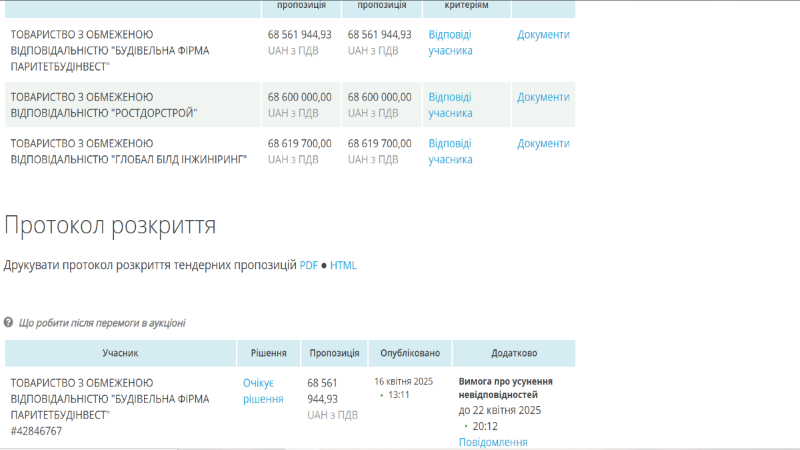800x450 pixels.
Task: Open 'Що робити після перемоги в аукціоні' hint
Action: tap(102, 323)
